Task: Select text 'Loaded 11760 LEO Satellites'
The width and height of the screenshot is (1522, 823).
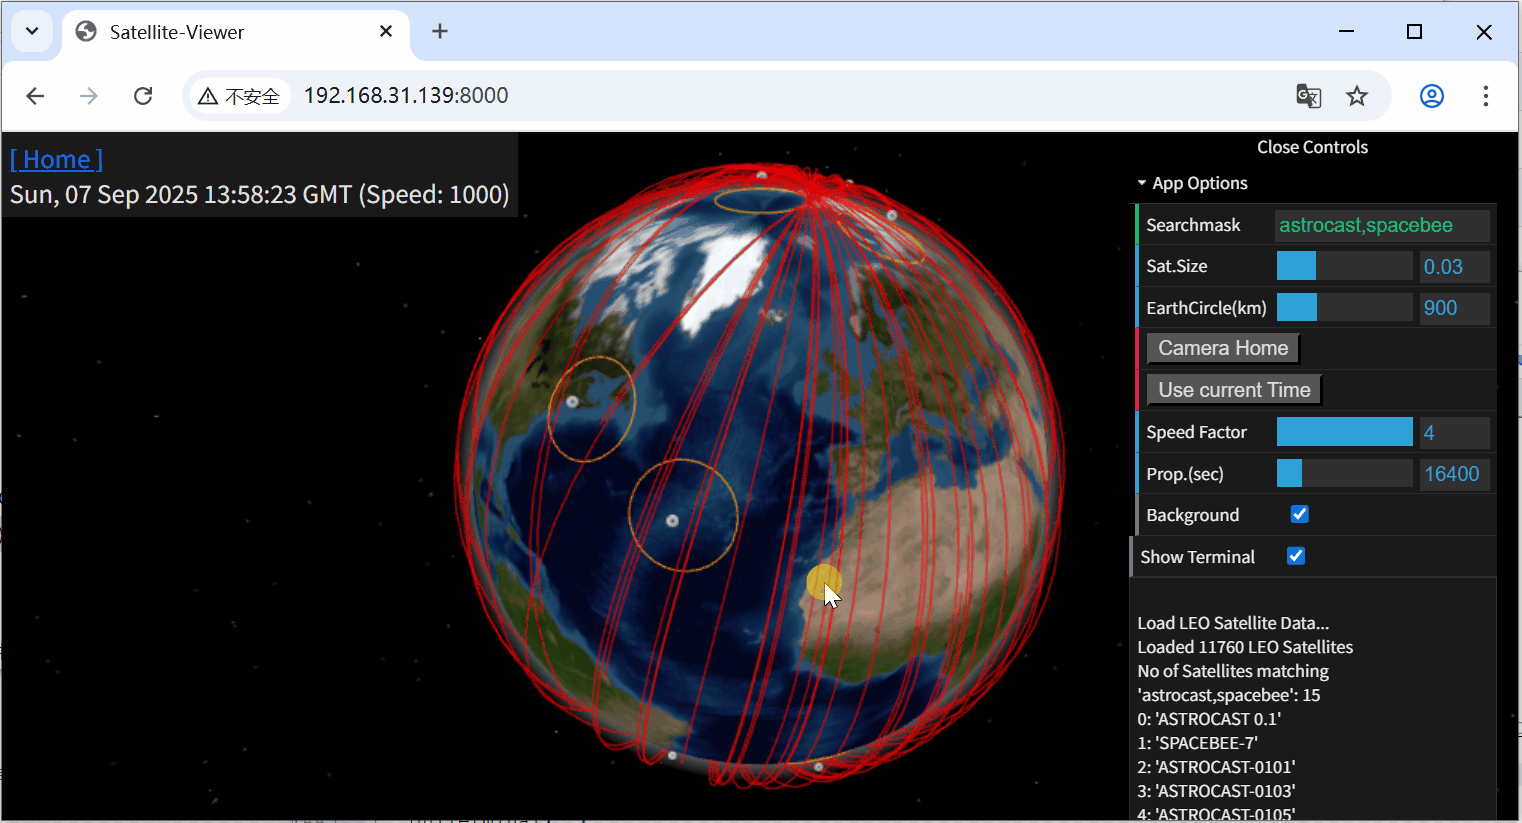Action: coord(1245,647)
